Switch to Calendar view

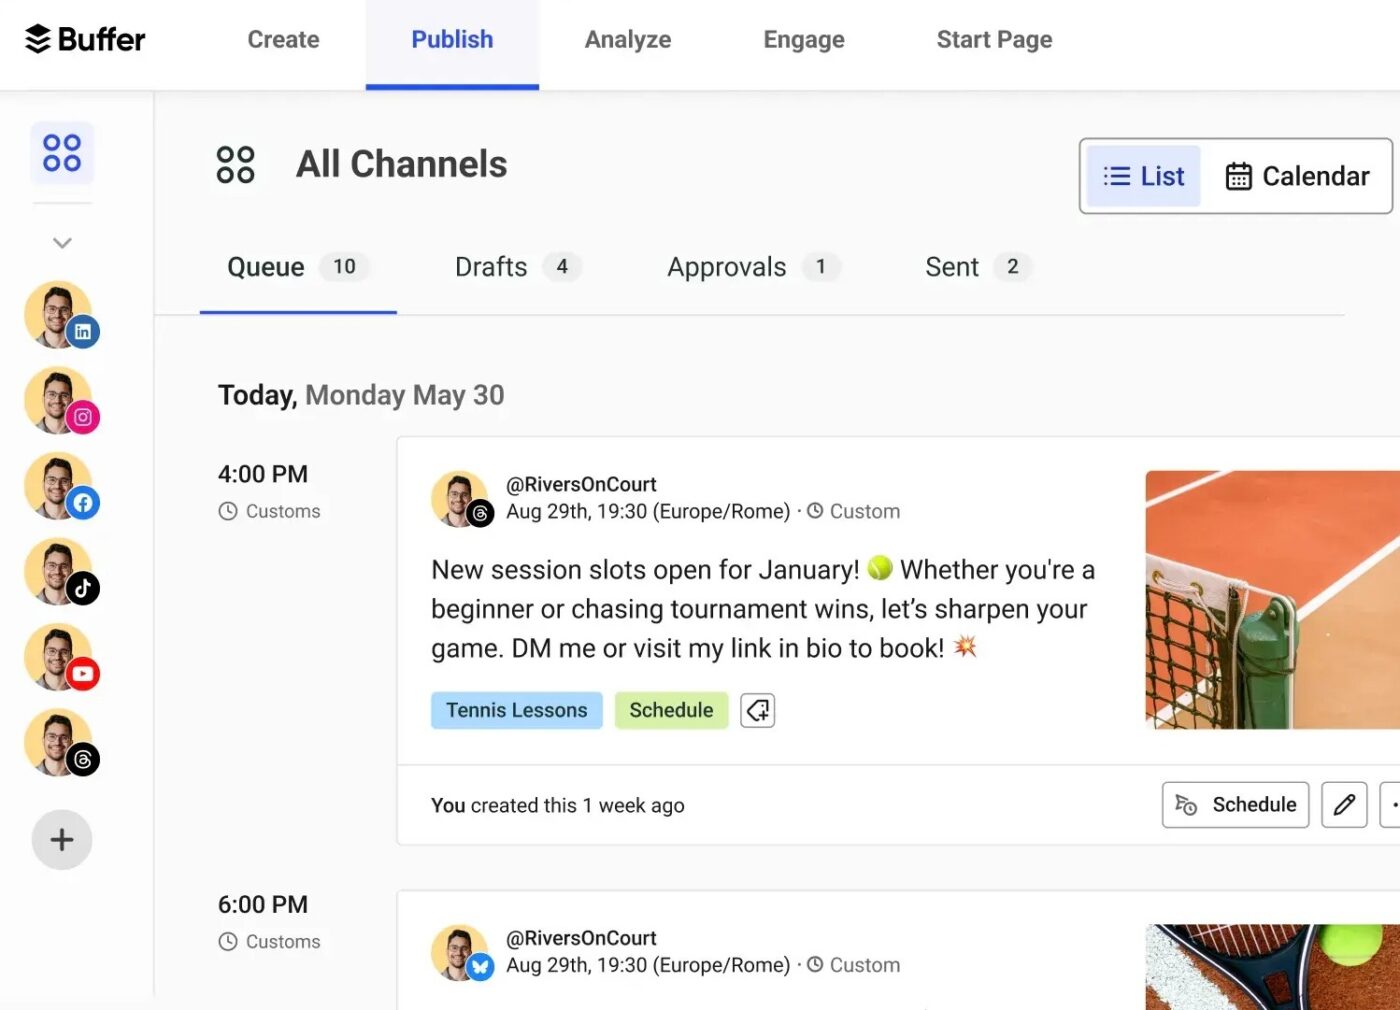pos(1297,176)
